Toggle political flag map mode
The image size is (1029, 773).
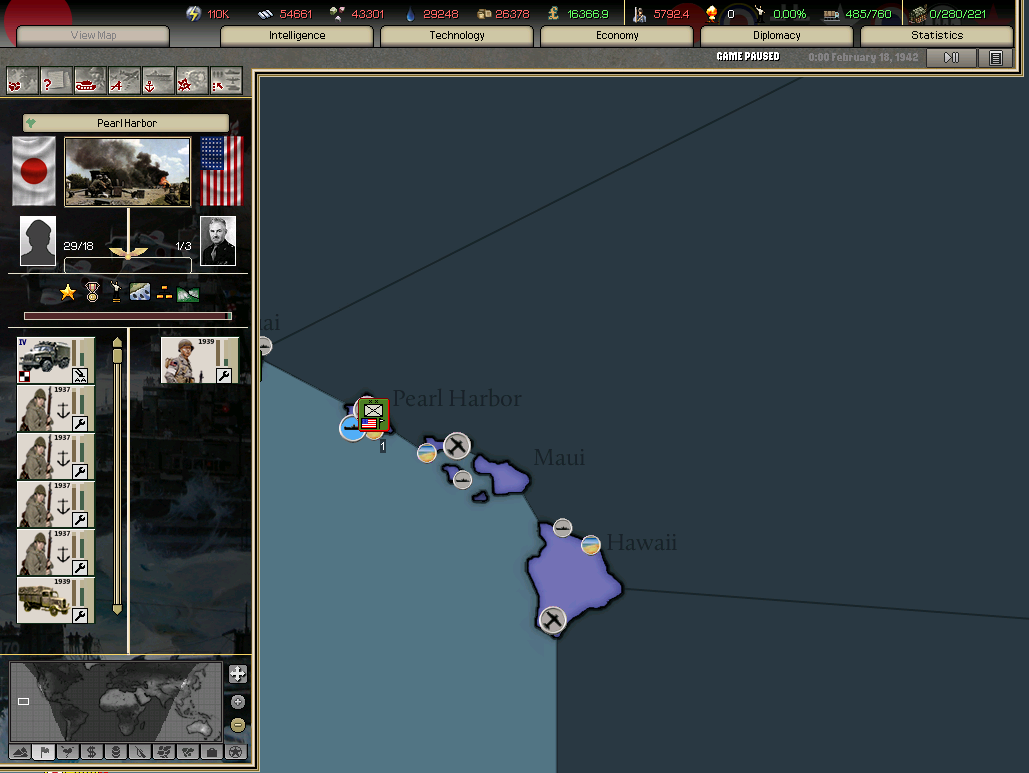[x=44, y=752]
